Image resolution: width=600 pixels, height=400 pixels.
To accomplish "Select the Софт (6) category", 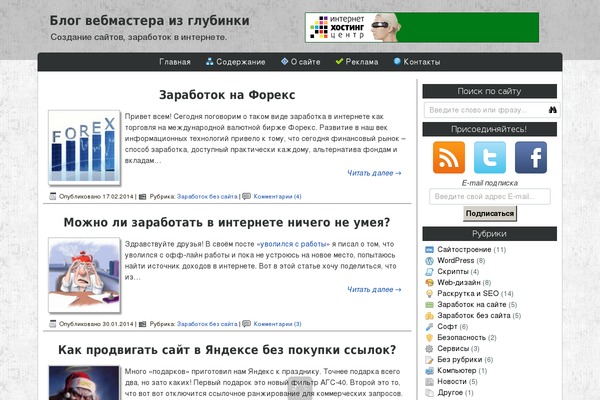I will [x=453, y=327].
